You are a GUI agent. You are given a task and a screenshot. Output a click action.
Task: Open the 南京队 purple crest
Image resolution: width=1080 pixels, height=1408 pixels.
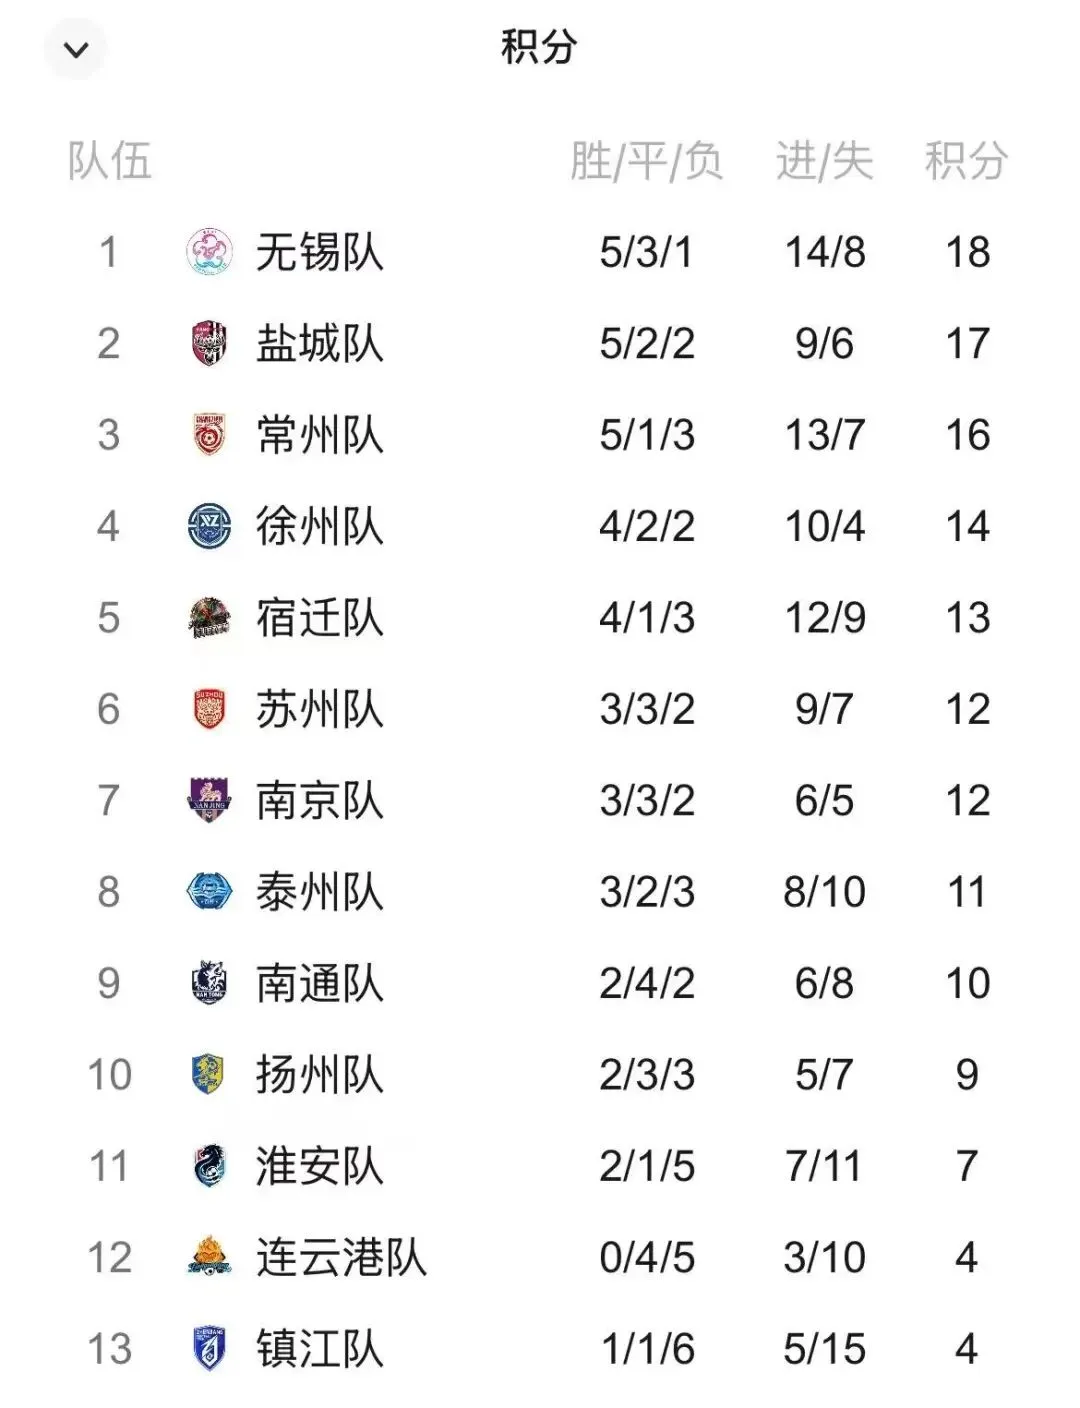(210, 801)
